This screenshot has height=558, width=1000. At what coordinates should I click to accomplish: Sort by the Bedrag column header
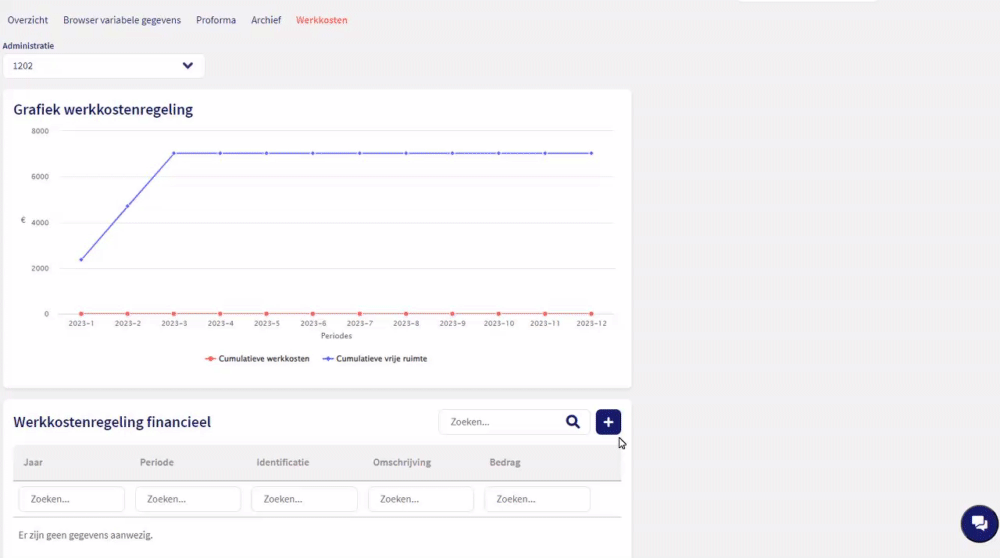505,463
